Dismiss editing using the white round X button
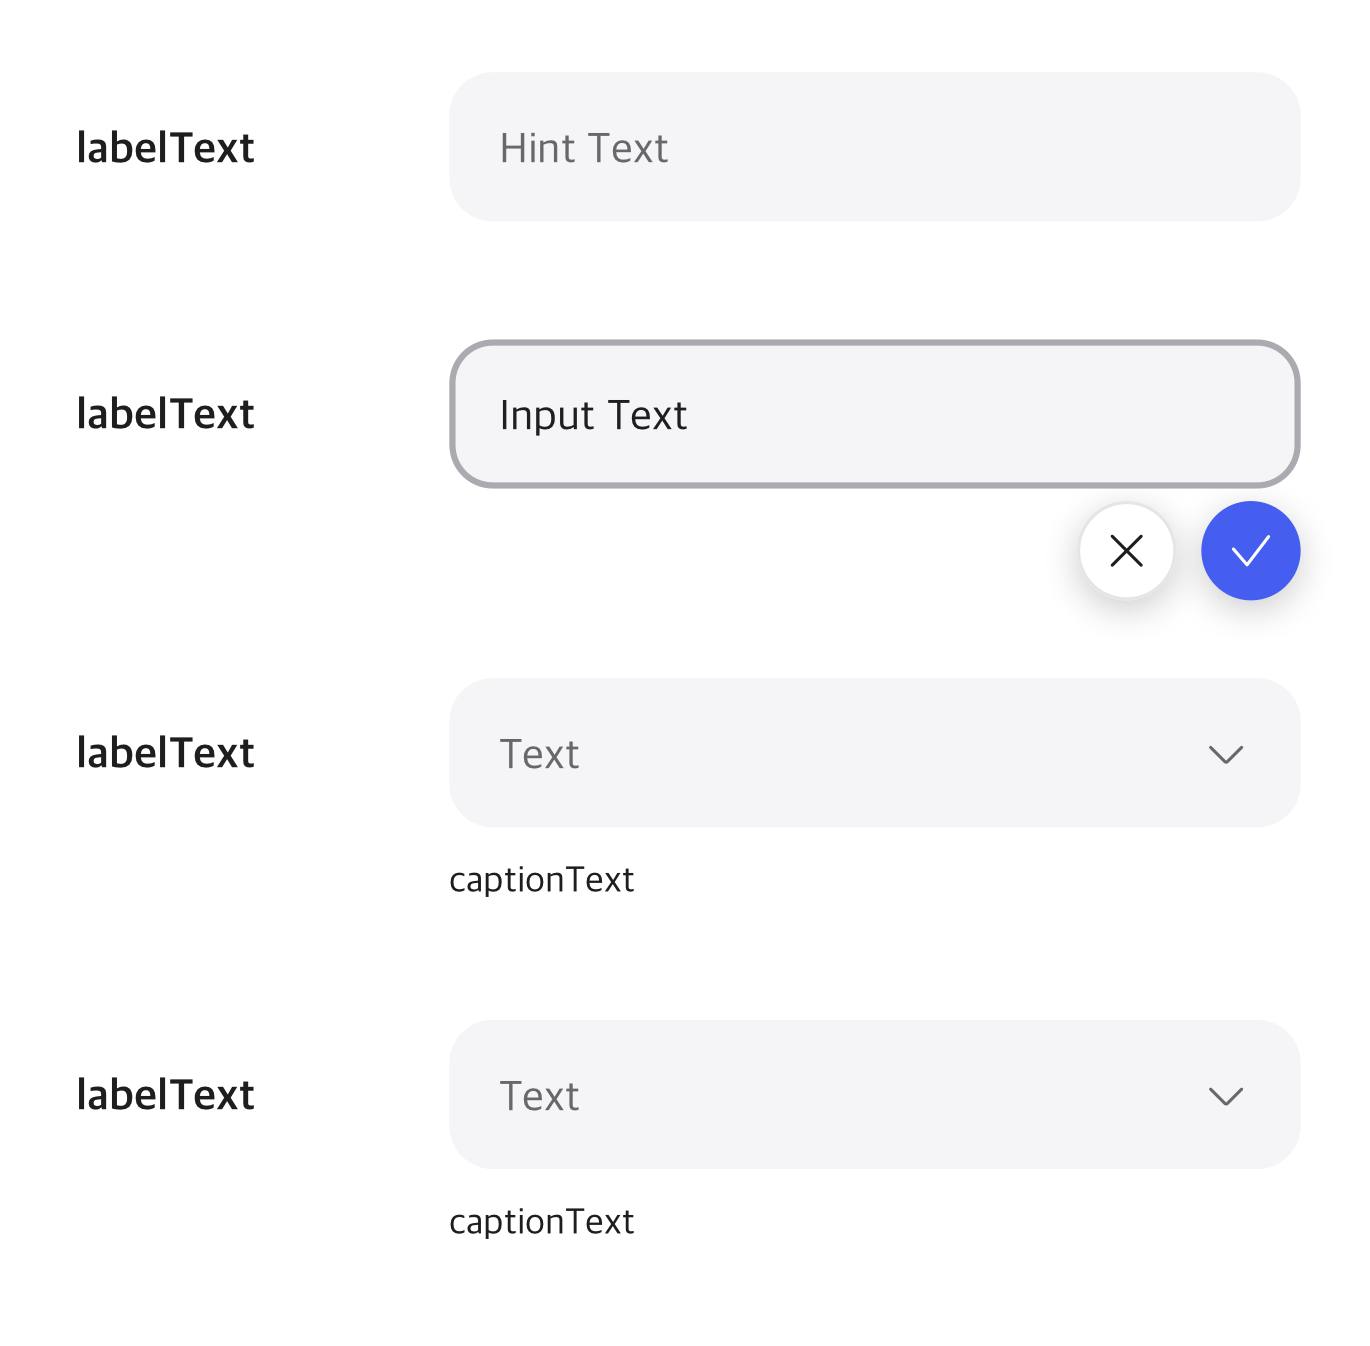Screen dimensions: 1370x1346 1126,551
